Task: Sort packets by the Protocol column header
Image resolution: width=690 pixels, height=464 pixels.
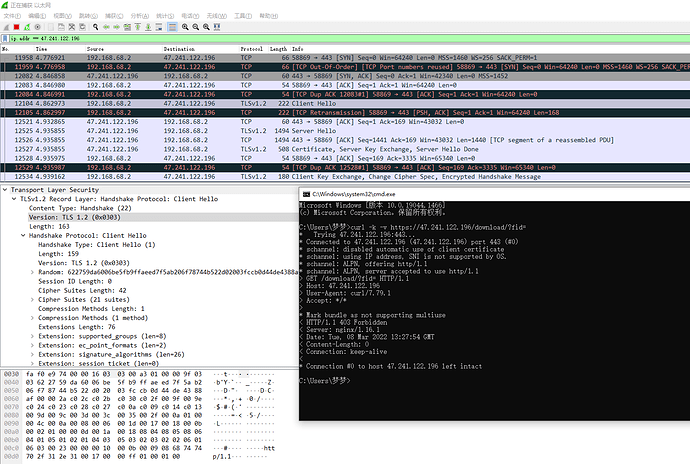Action: (x=250, y=48)
